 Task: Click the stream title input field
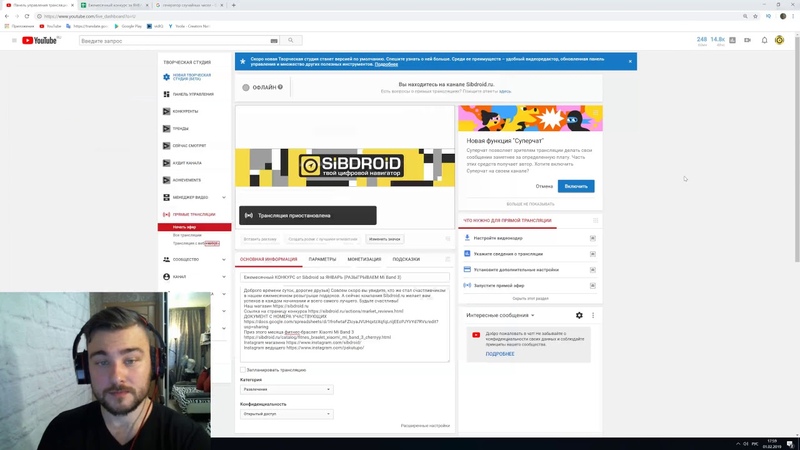345,278
